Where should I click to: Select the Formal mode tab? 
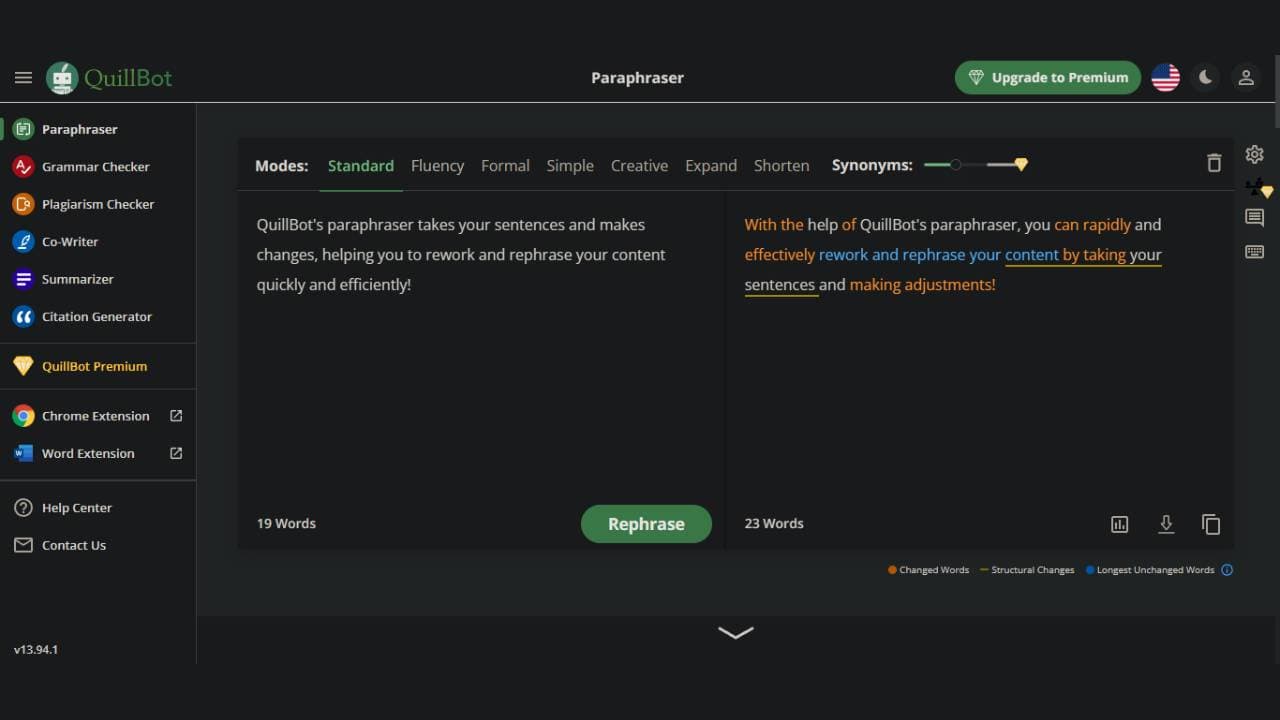pos(505,166)
